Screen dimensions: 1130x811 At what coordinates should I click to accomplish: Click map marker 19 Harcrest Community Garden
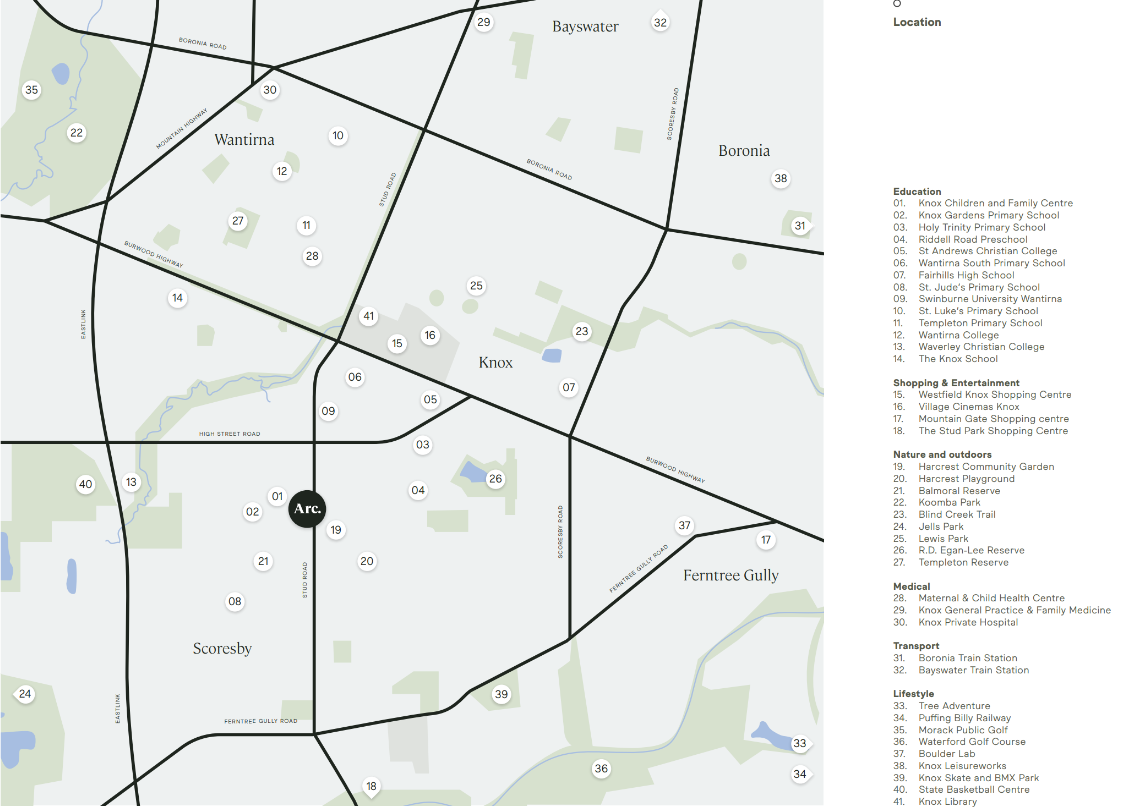click(x=336, y=530)
